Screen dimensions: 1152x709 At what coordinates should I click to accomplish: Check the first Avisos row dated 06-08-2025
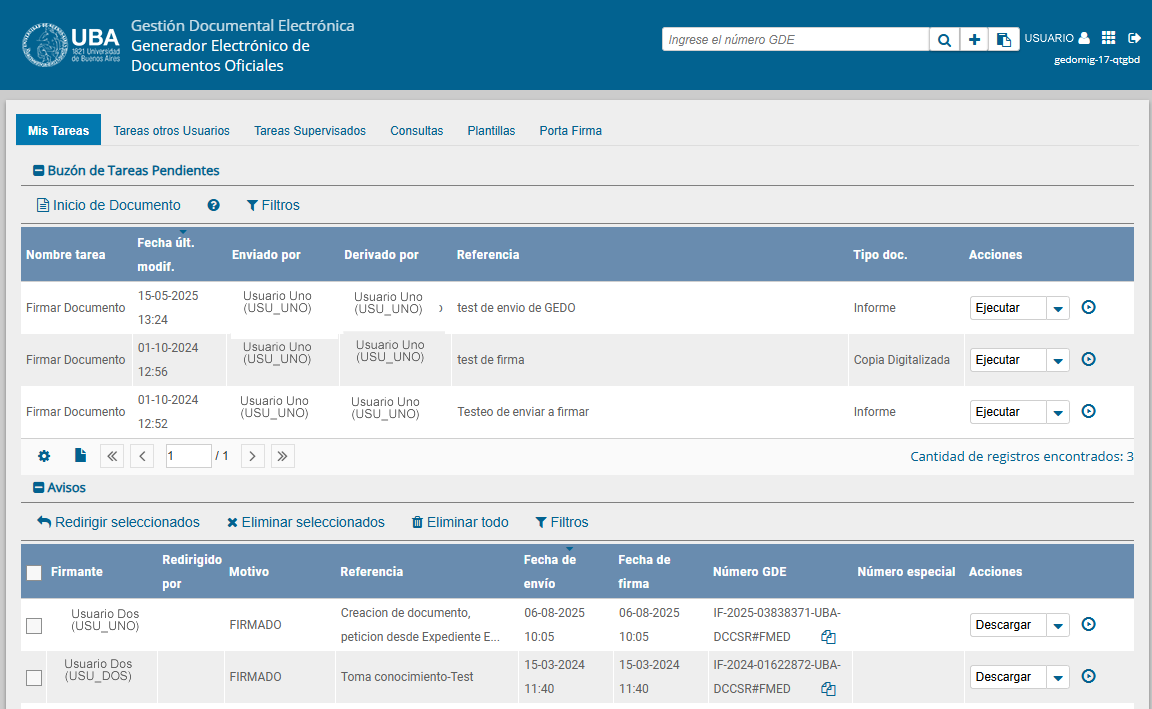tap(34, 625)
